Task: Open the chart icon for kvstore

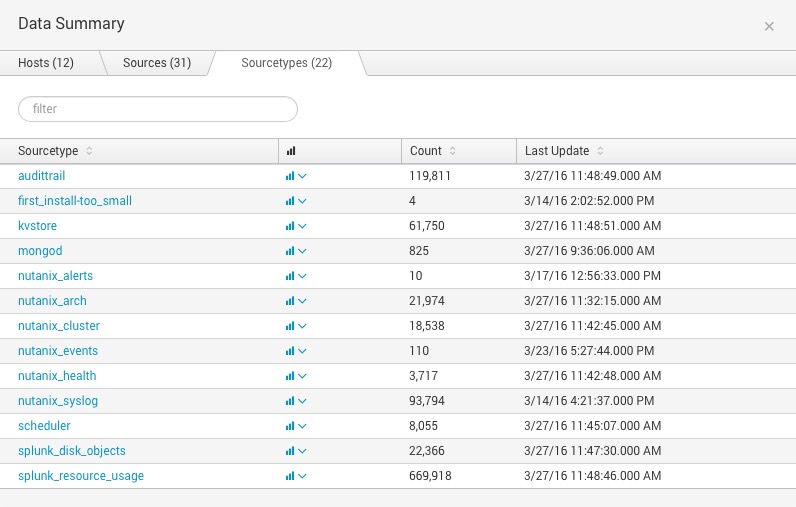Action: (290, 226)
